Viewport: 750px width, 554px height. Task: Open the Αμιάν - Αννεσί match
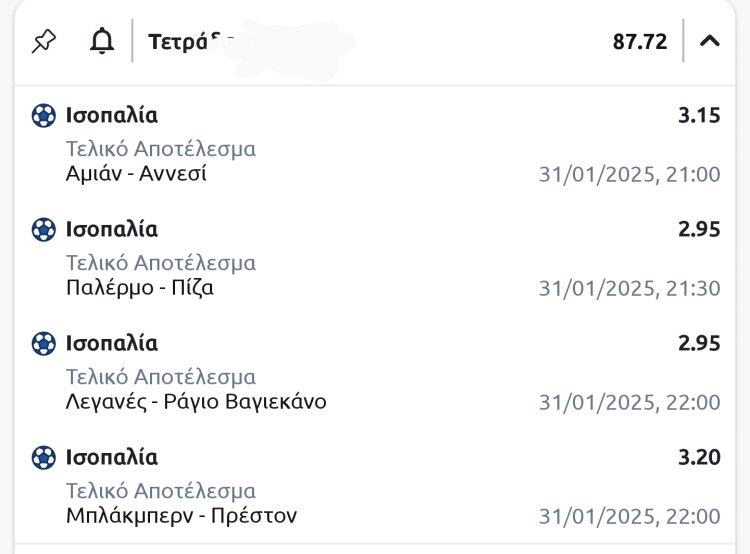click(136, 174)
